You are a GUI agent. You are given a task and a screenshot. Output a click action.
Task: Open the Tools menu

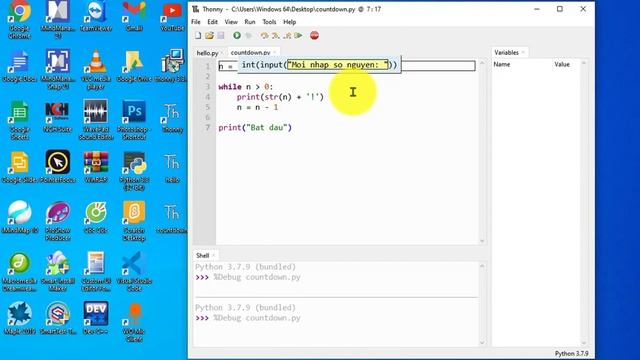point(269,22)
